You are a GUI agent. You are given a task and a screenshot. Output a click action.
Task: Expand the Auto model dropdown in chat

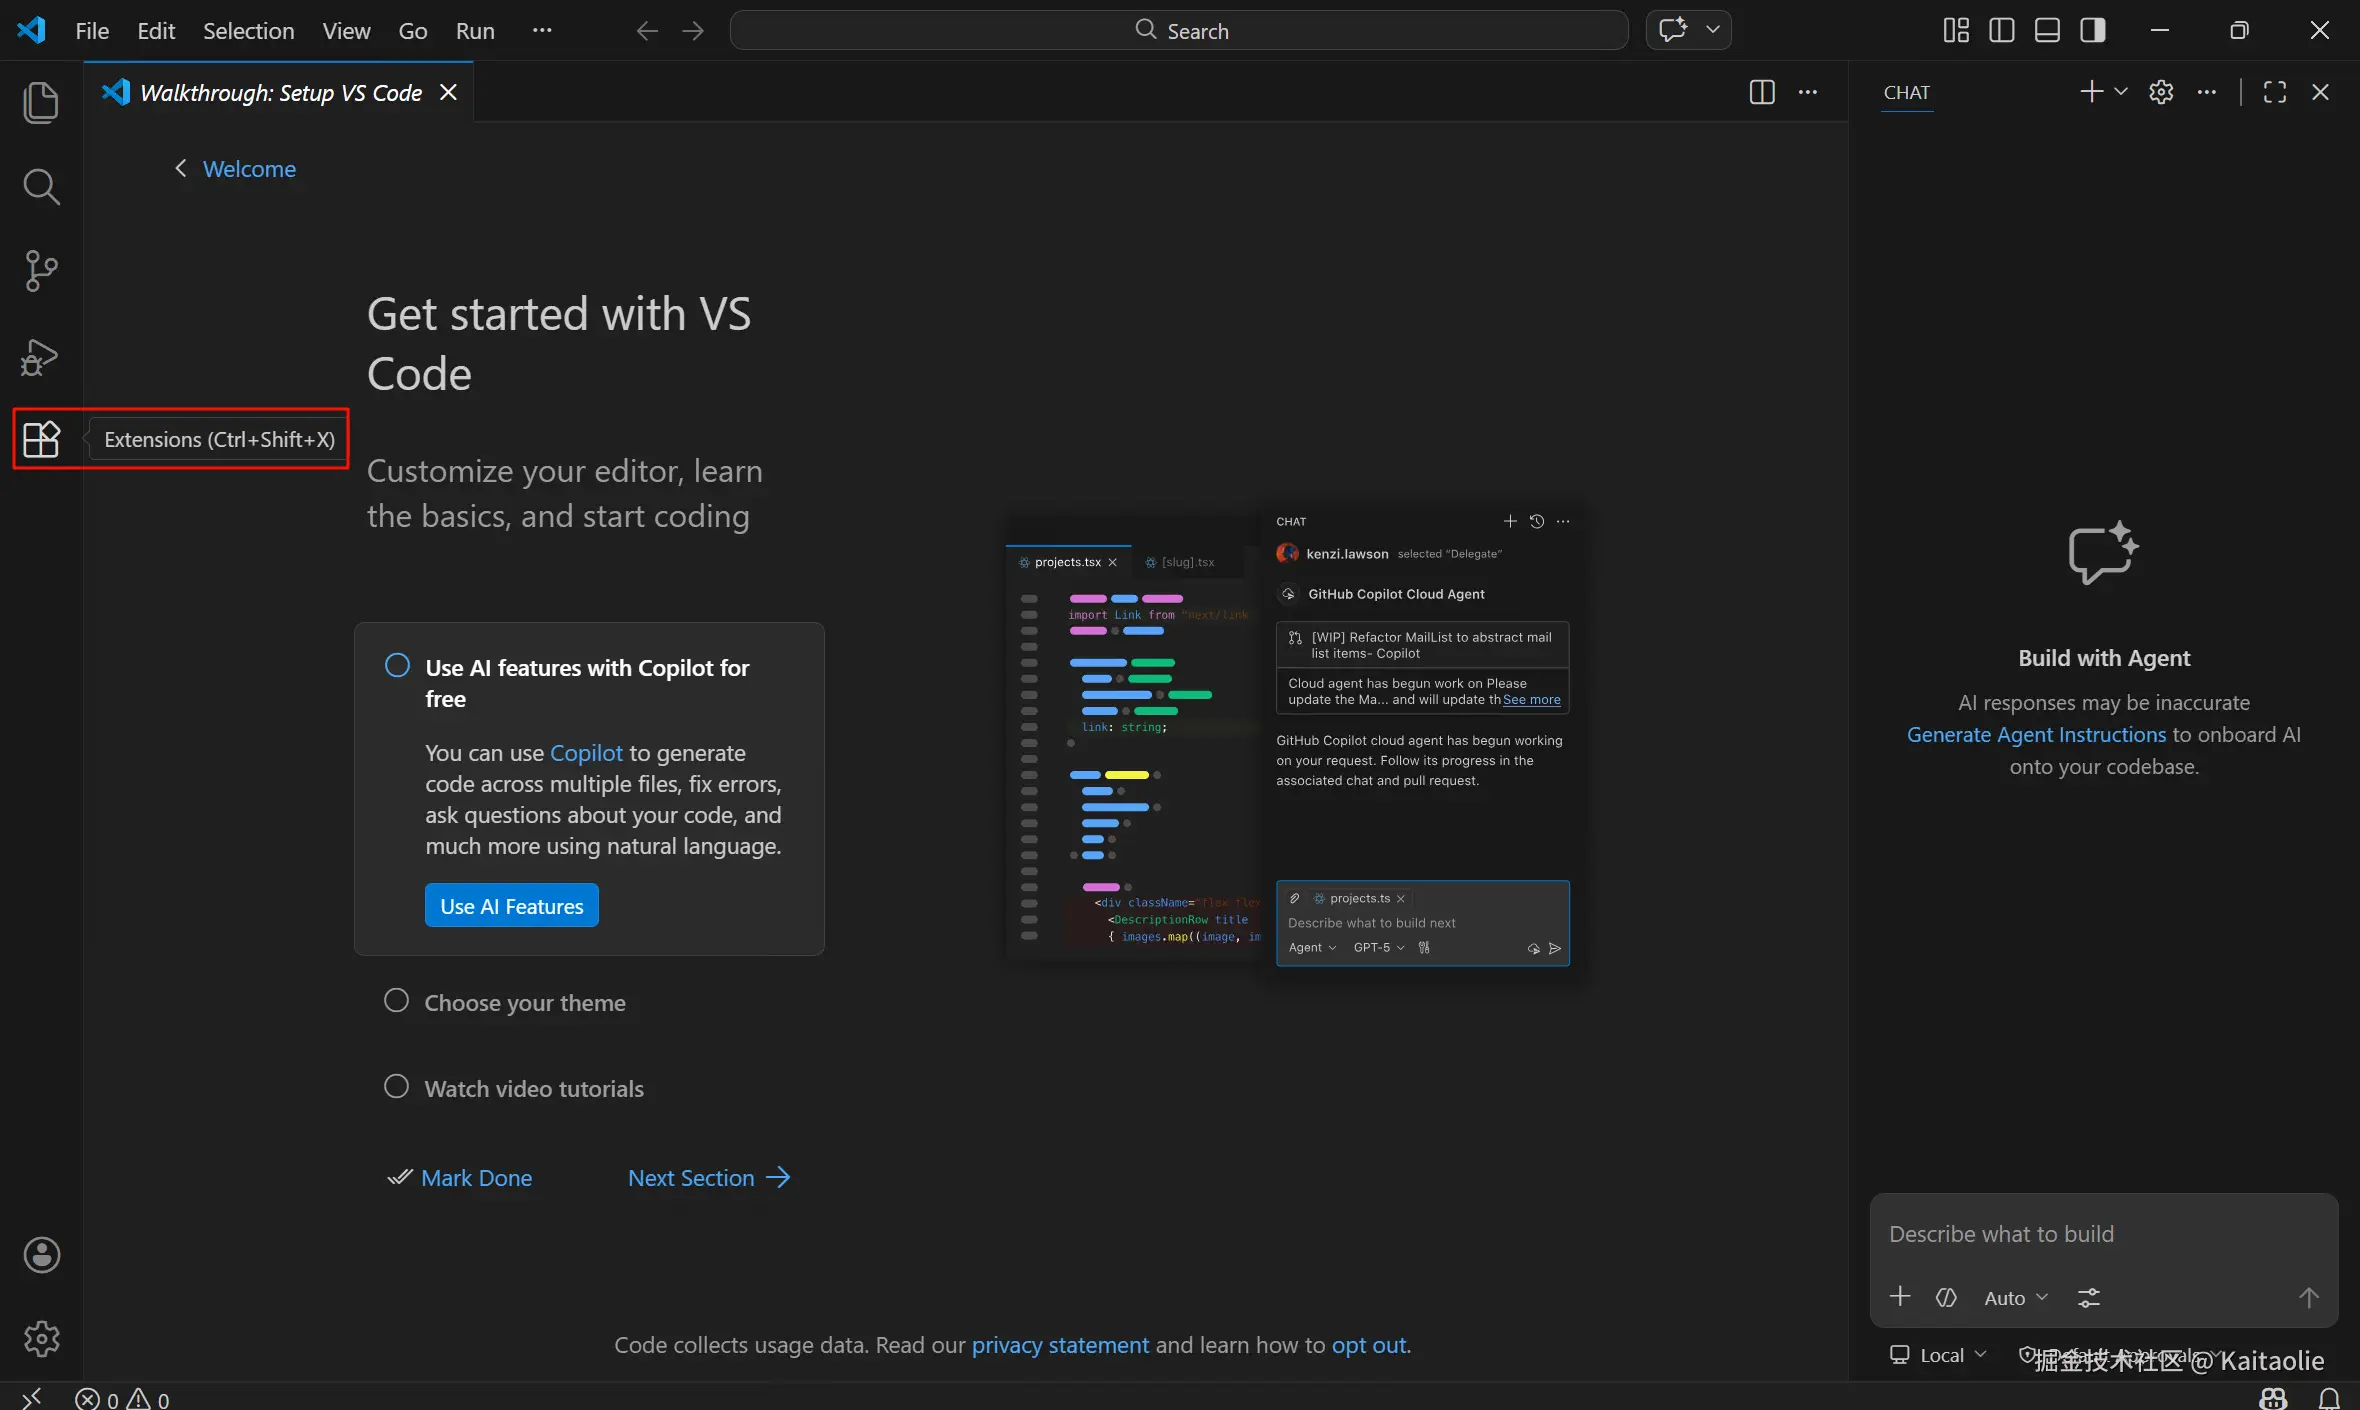point(2016,1298)
